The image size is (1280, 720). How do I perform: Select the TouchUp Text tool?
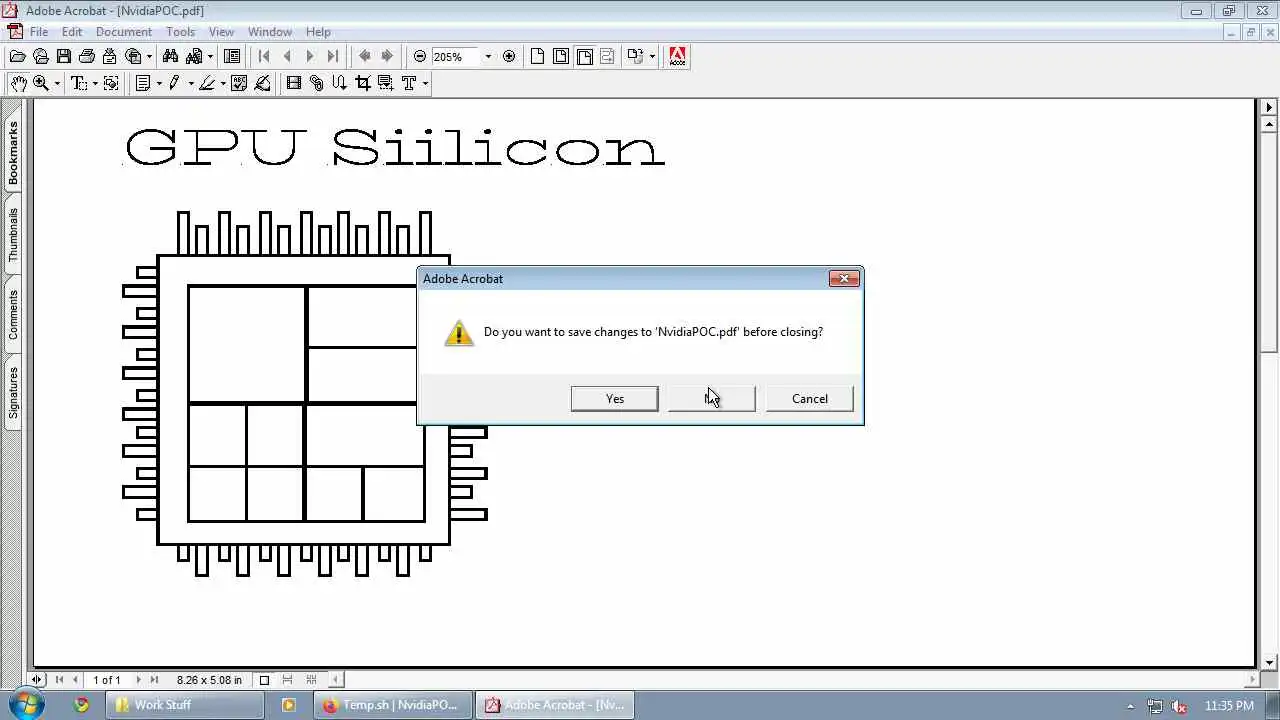(x=409, y=83)
